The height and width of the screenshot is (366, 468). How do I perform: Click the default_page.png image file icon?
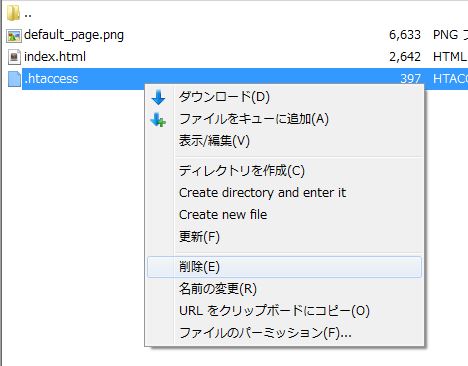[x=14, y=36]
